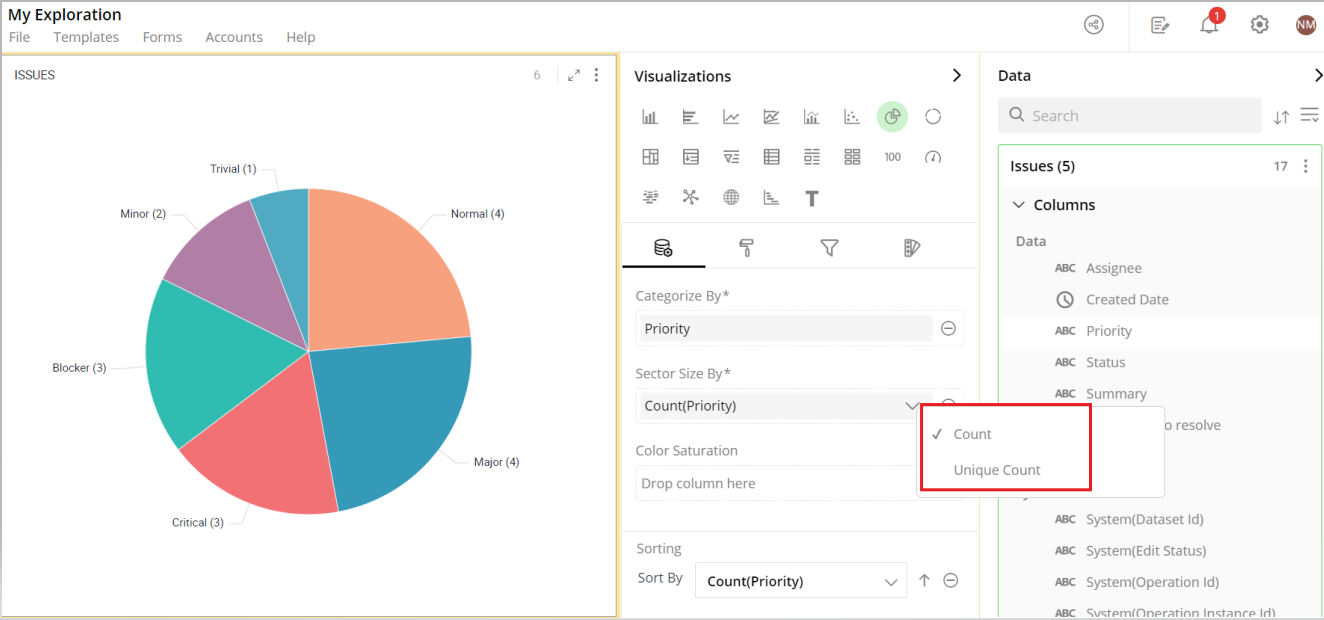Pick the globe map visualization
The width and height of the screenshot is (1324, 620).
731,197
